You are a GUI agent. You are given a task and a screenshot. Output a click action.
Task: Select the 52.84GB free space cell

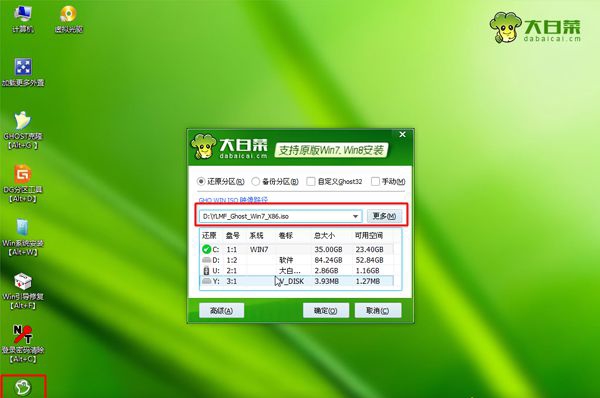[369, 260]
